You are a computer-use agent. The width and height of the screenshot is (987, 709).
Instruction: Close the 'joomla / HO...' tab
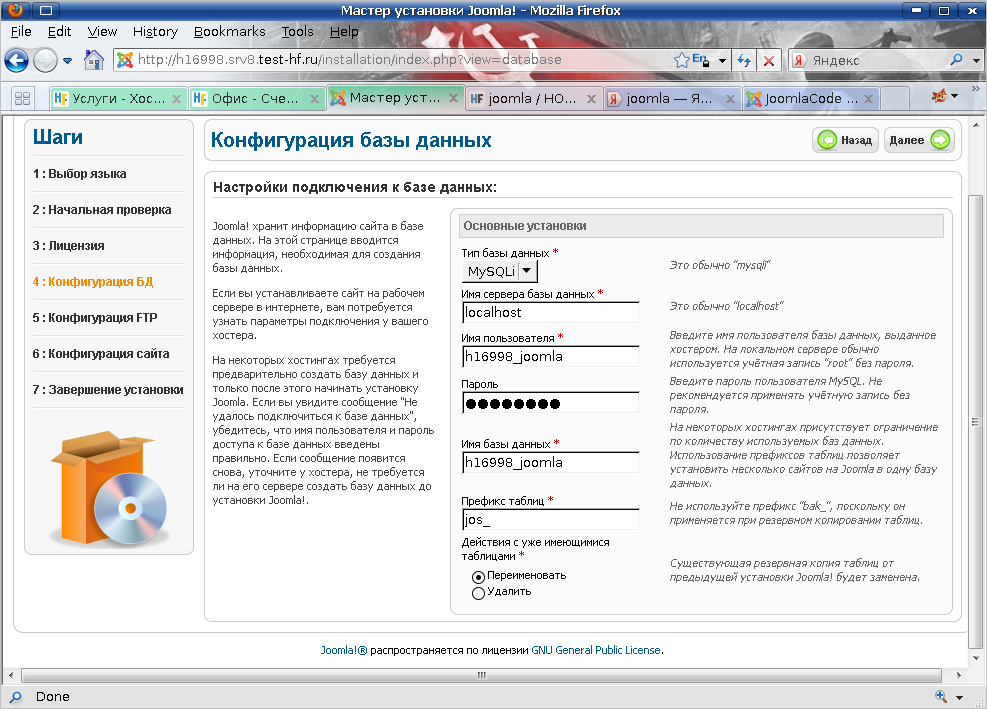coord(591,99)
